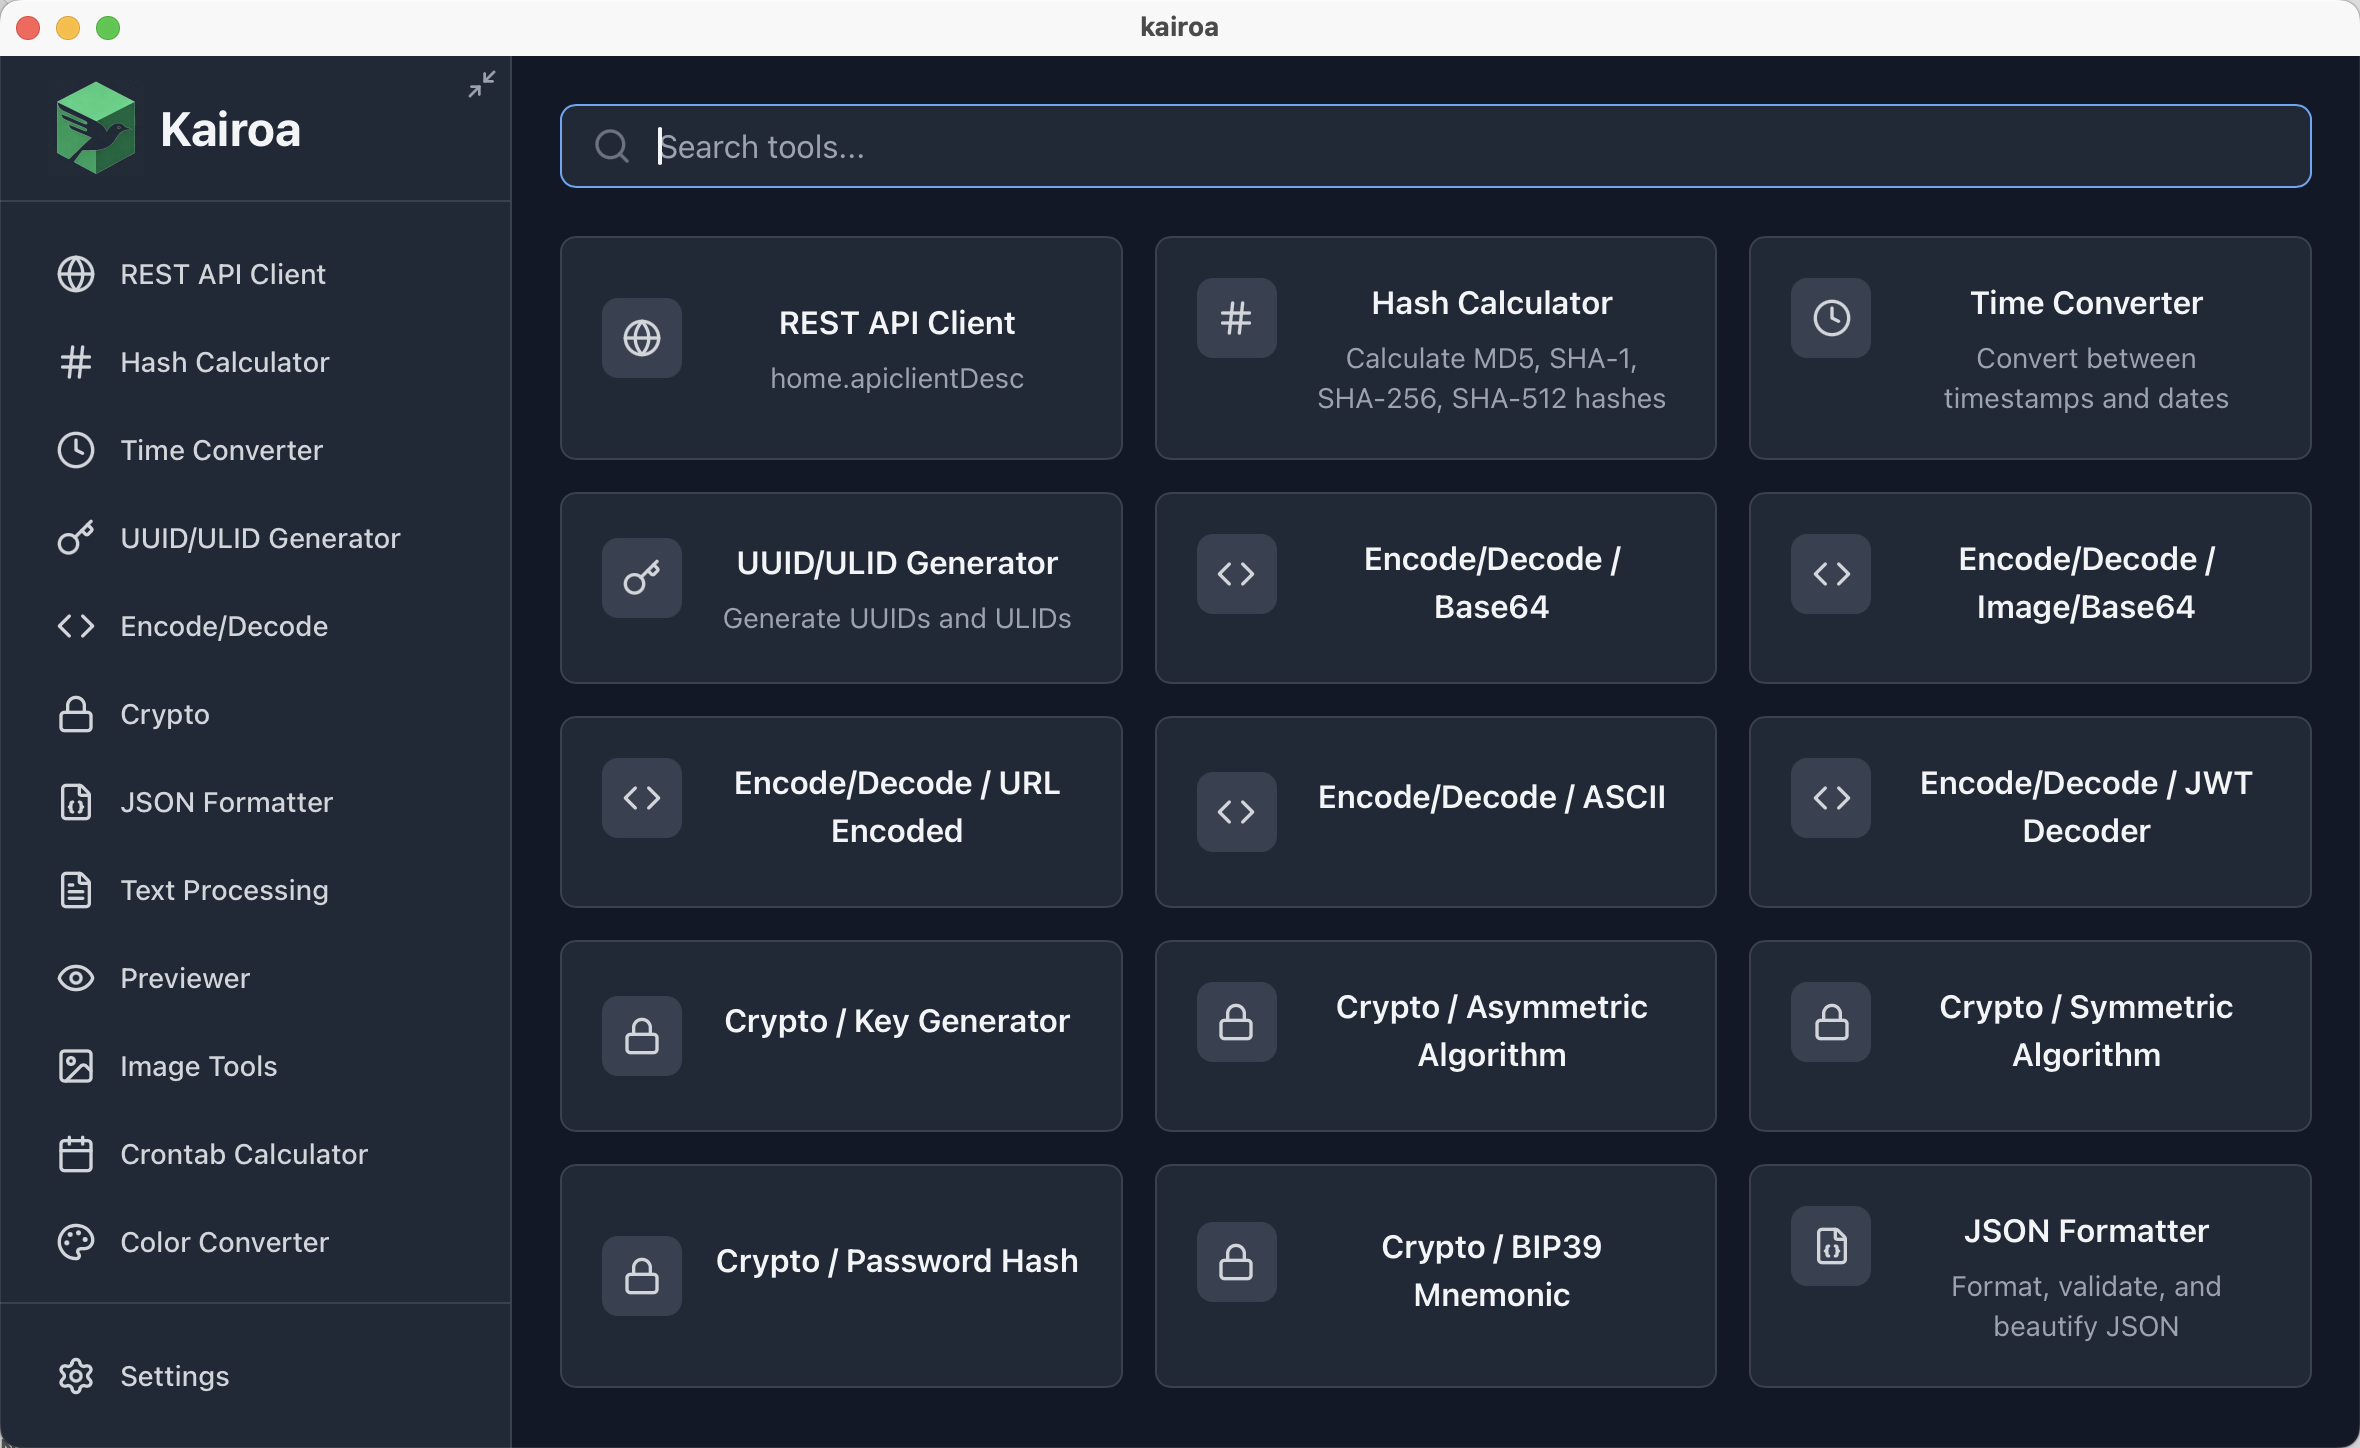Click the Time Converter clock icon
Image resolution: width=2360 pixels, height=1448 pixels.
pos(76,450)
